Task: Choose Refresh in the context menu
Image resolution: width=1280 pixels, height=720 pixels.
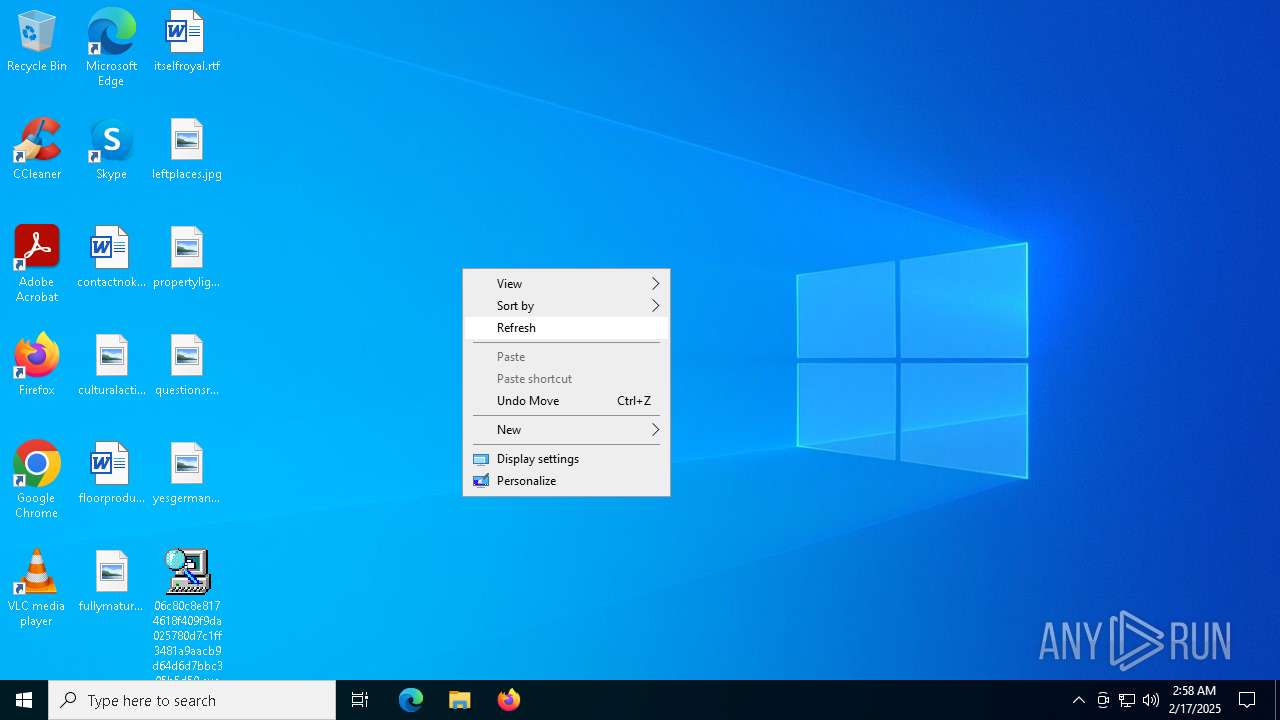Action: pos(566,328)
